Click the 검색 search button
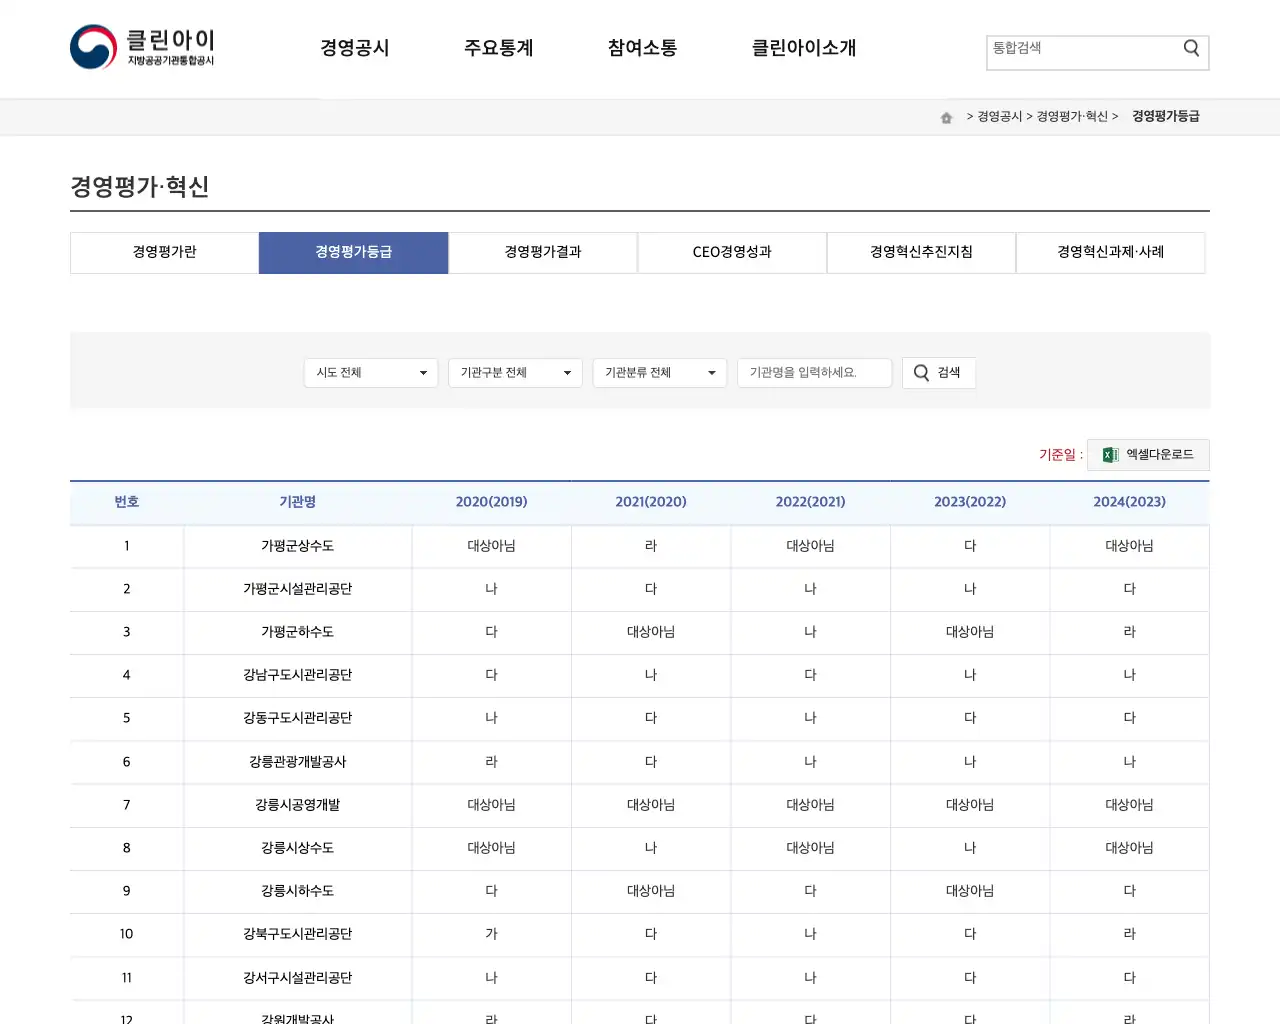The image size is (1280, 1024). pos(938,372)
